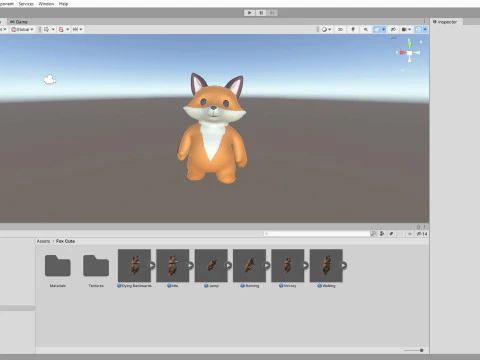This screenshot has height=360, width=480.
Task: Click Assets in the breadcrumb path
Action: tap(43, 241)
